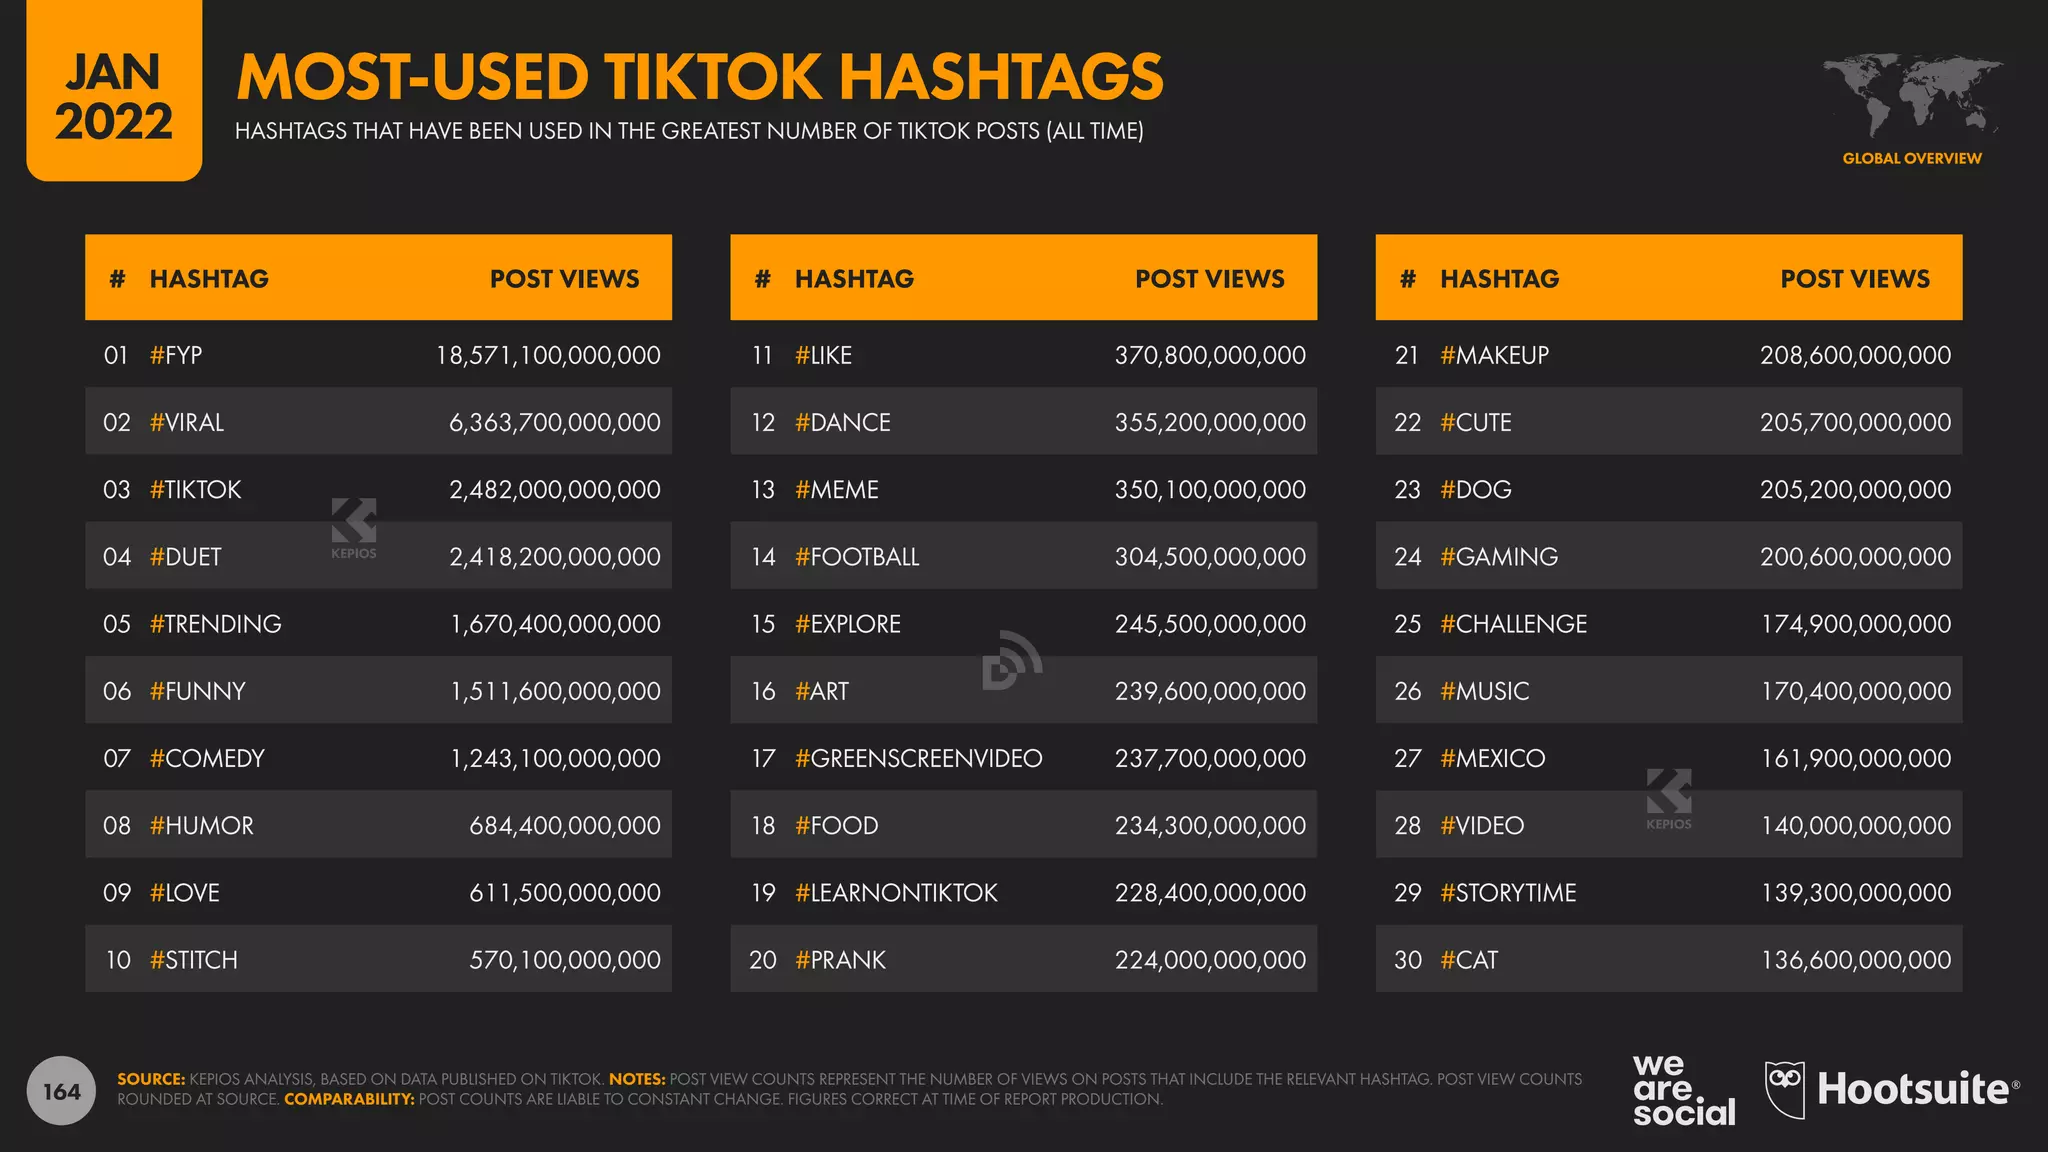Click the COMPARABILITY label in the footer
This screenshot has height=1152, width=2048.
coord(349,1099)
